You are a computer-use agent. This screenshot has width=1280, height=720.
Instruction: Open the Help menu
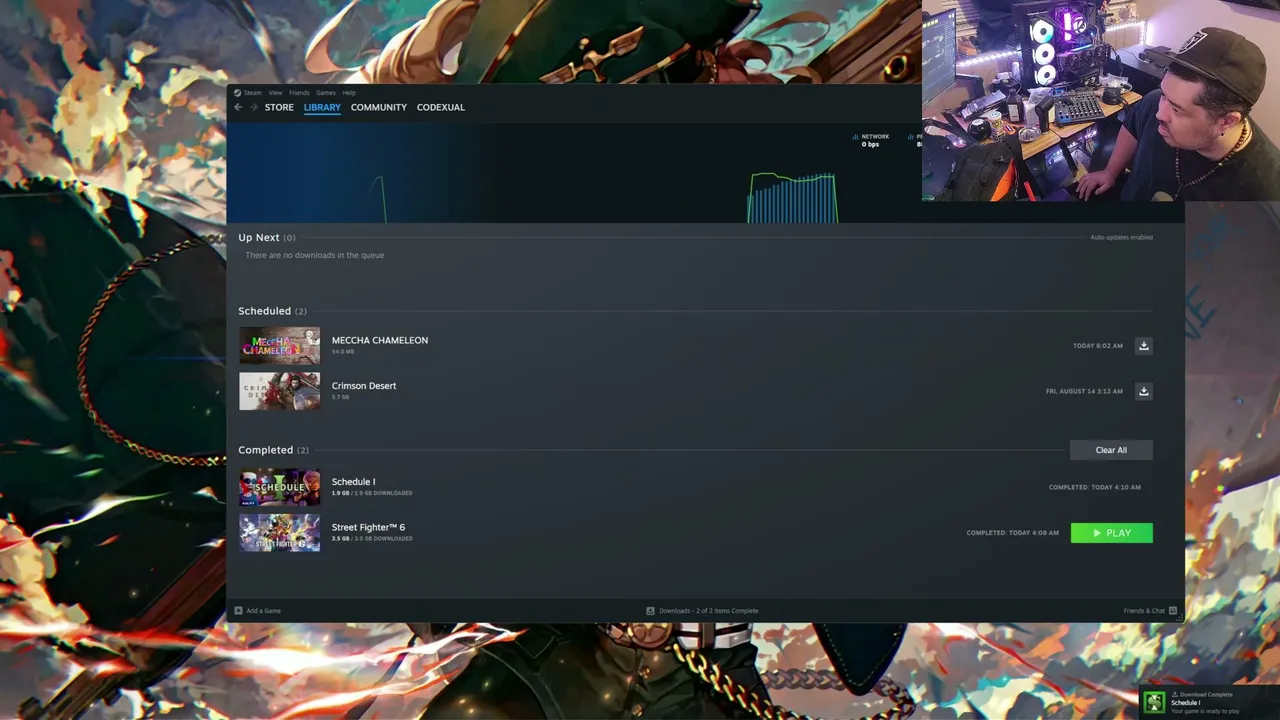click(x=349, y=93)
